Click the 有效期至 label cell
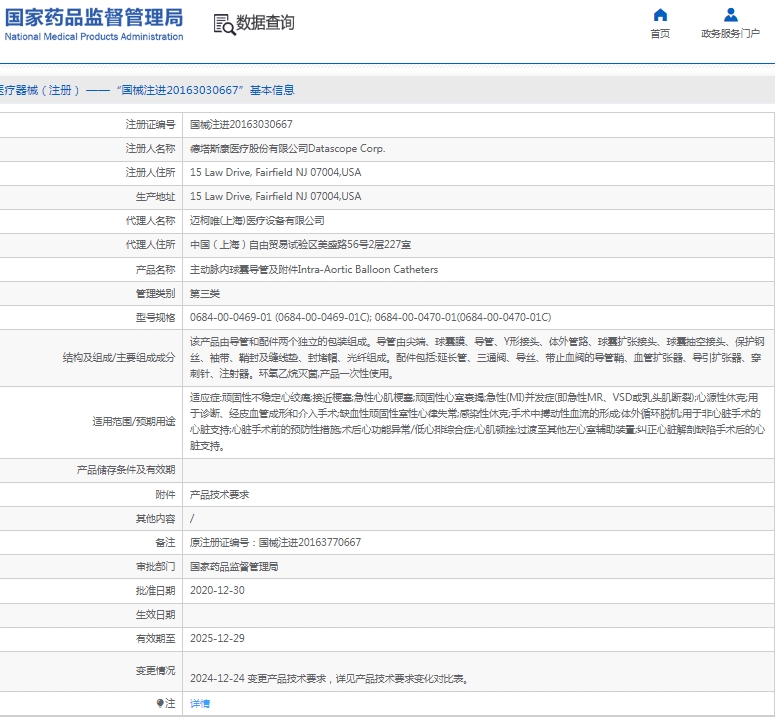The image size is (775, 722). [x=155, y=638]
